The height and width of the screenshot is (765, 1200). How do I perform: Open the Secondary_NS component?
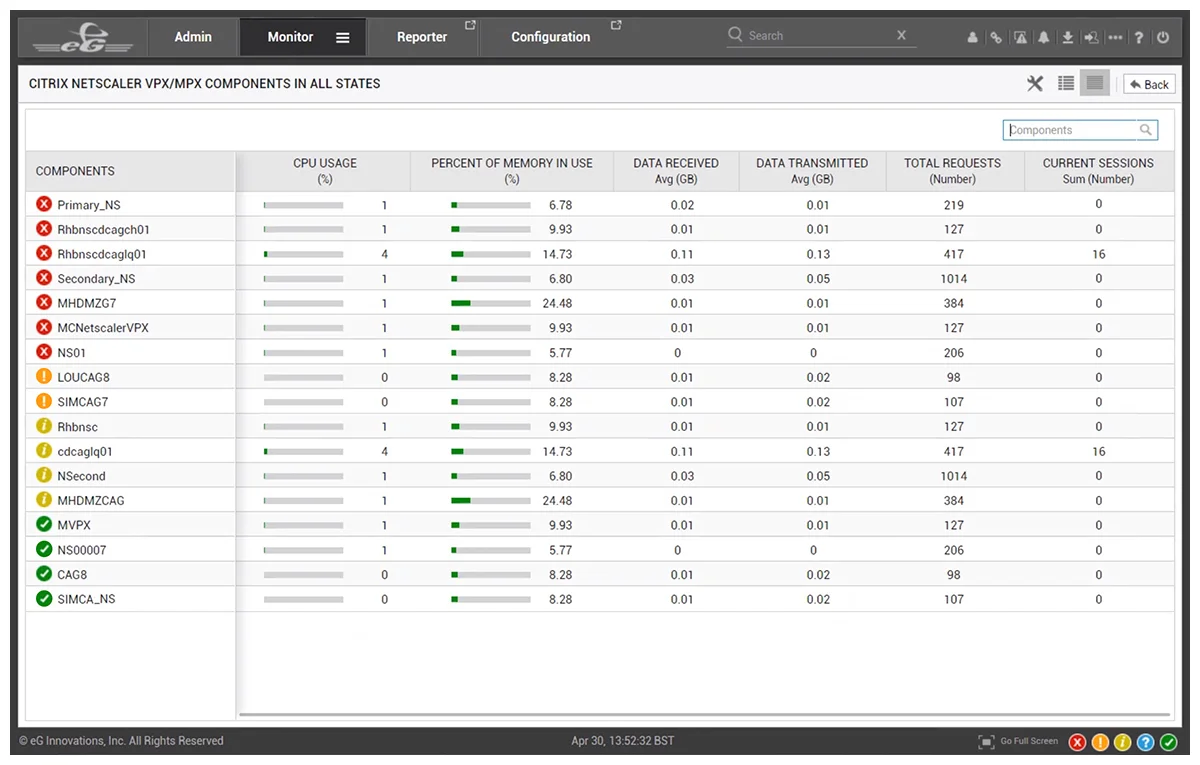coord(96,279)
